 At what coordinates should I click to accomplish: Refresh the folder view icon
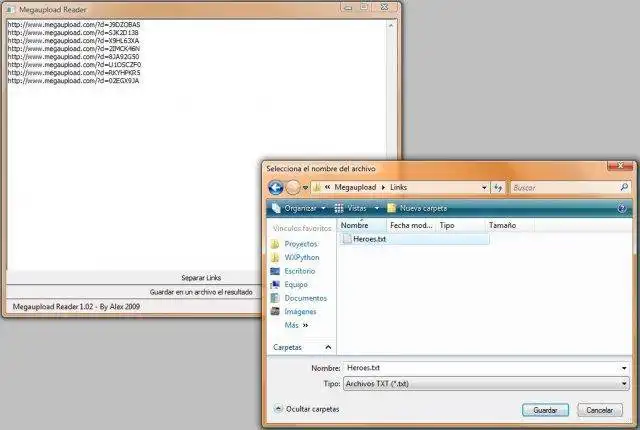[x=498, y=188]
